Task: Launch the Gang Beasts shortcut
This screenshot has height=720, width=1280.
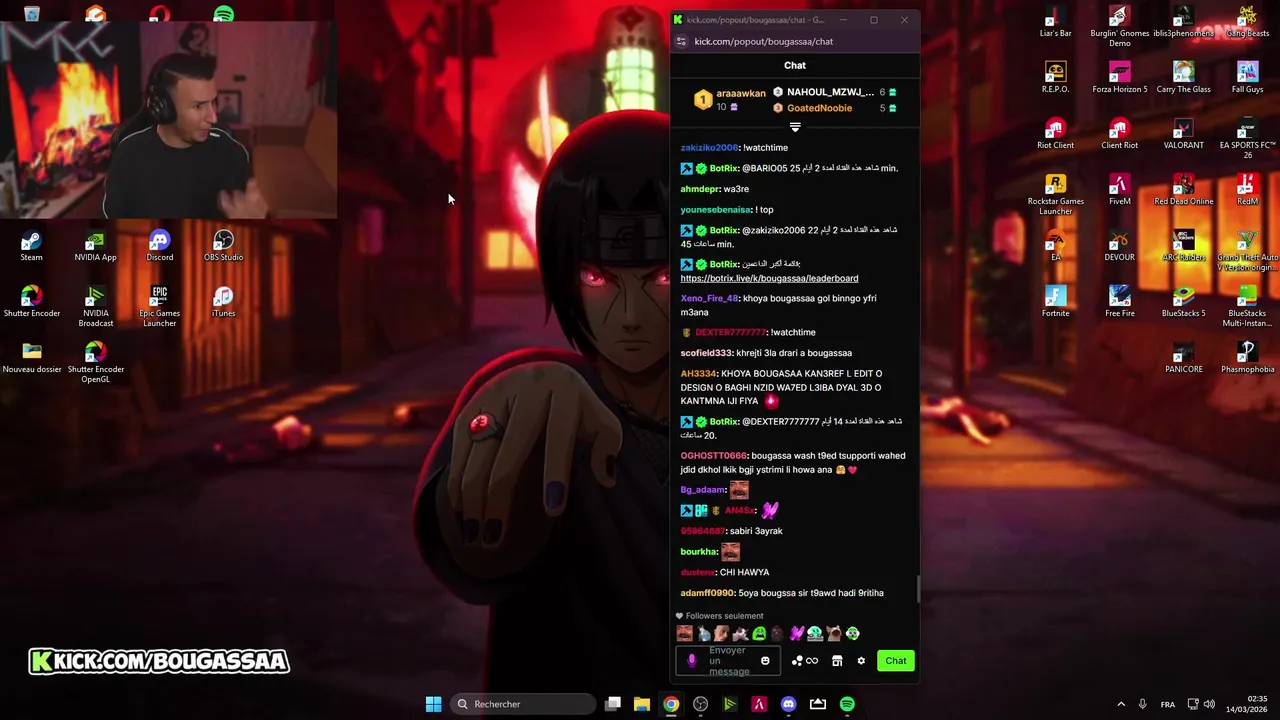Action: [x=1247, y=22]
